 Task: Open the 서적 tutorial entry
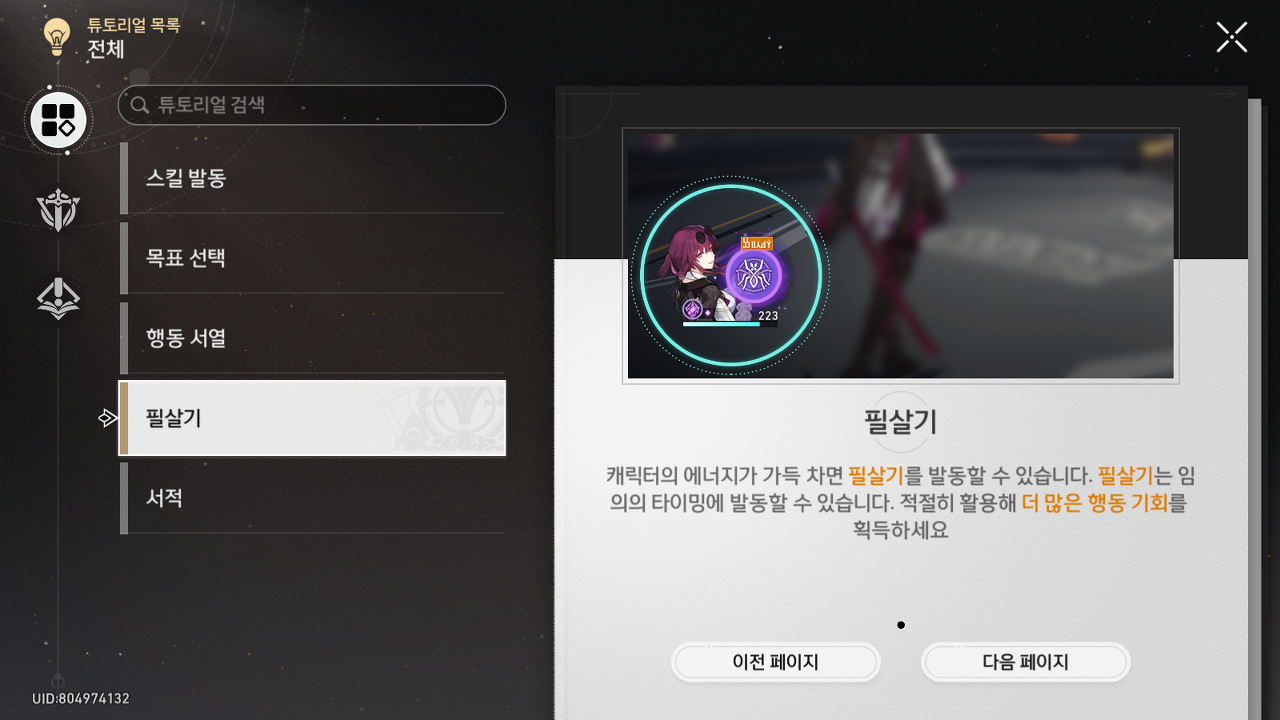[x=312, y=498]
